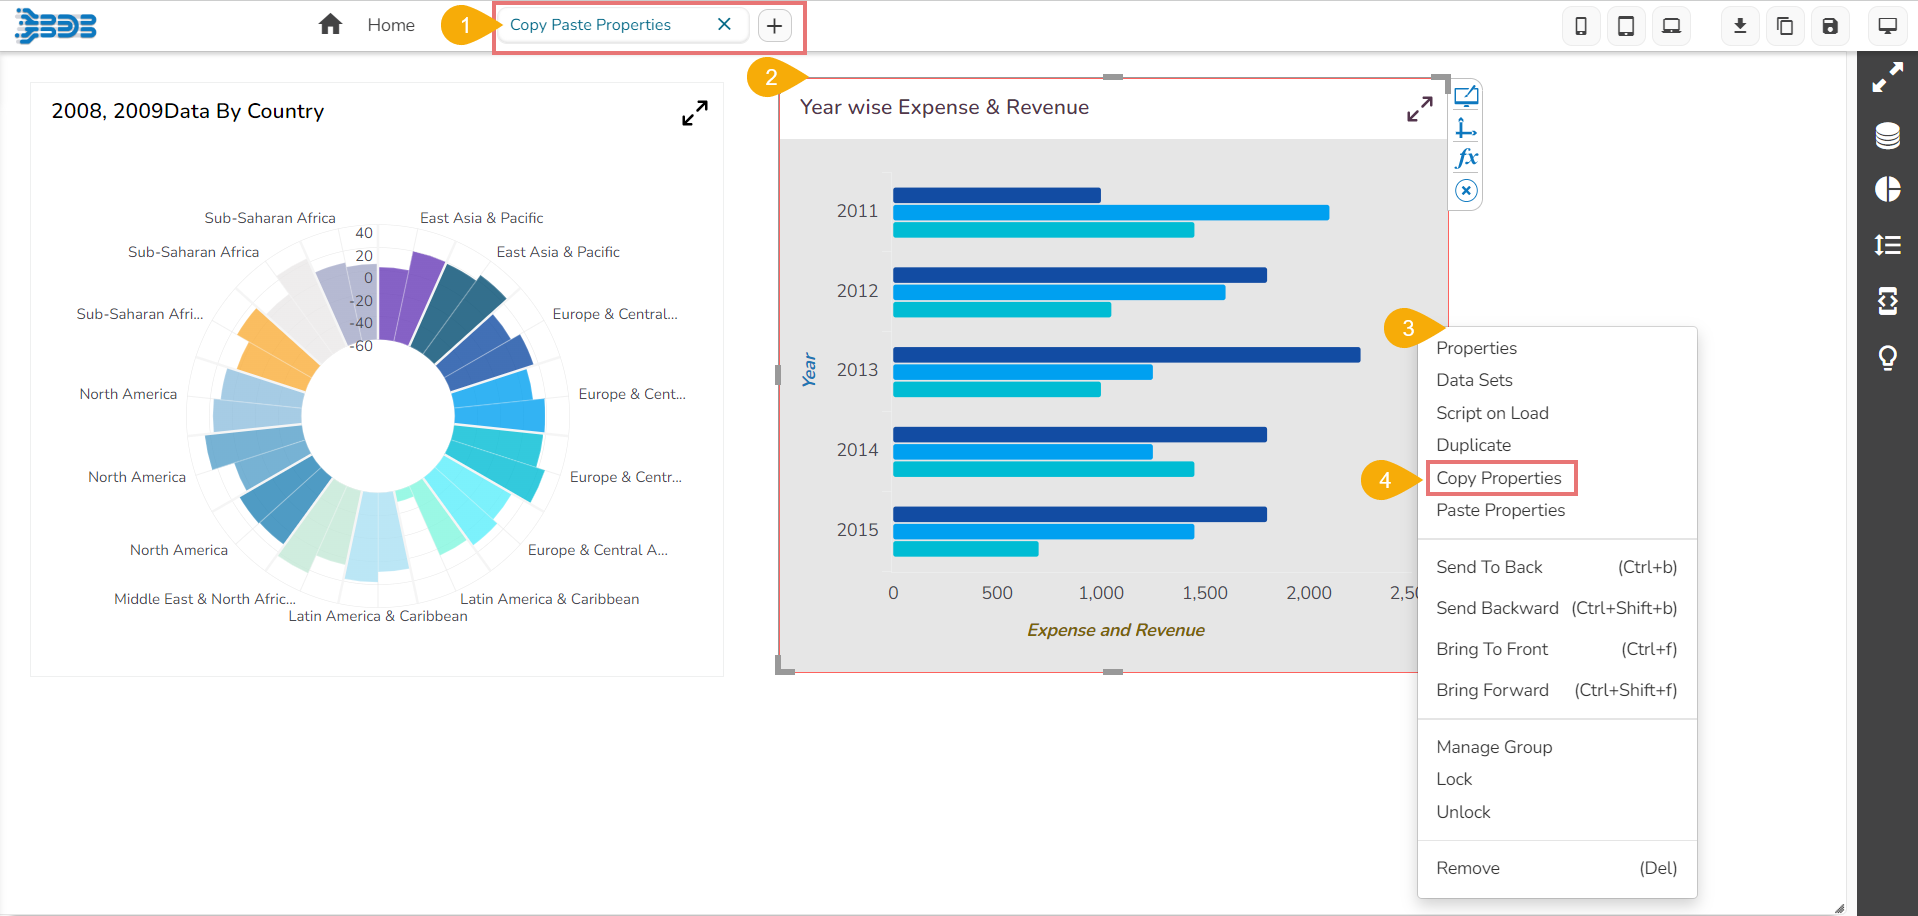This screenshot has height=916, width=1918.
Task: Toggle fullscreen on Year wise Expense & Revenue chart
Action: 1420,109
